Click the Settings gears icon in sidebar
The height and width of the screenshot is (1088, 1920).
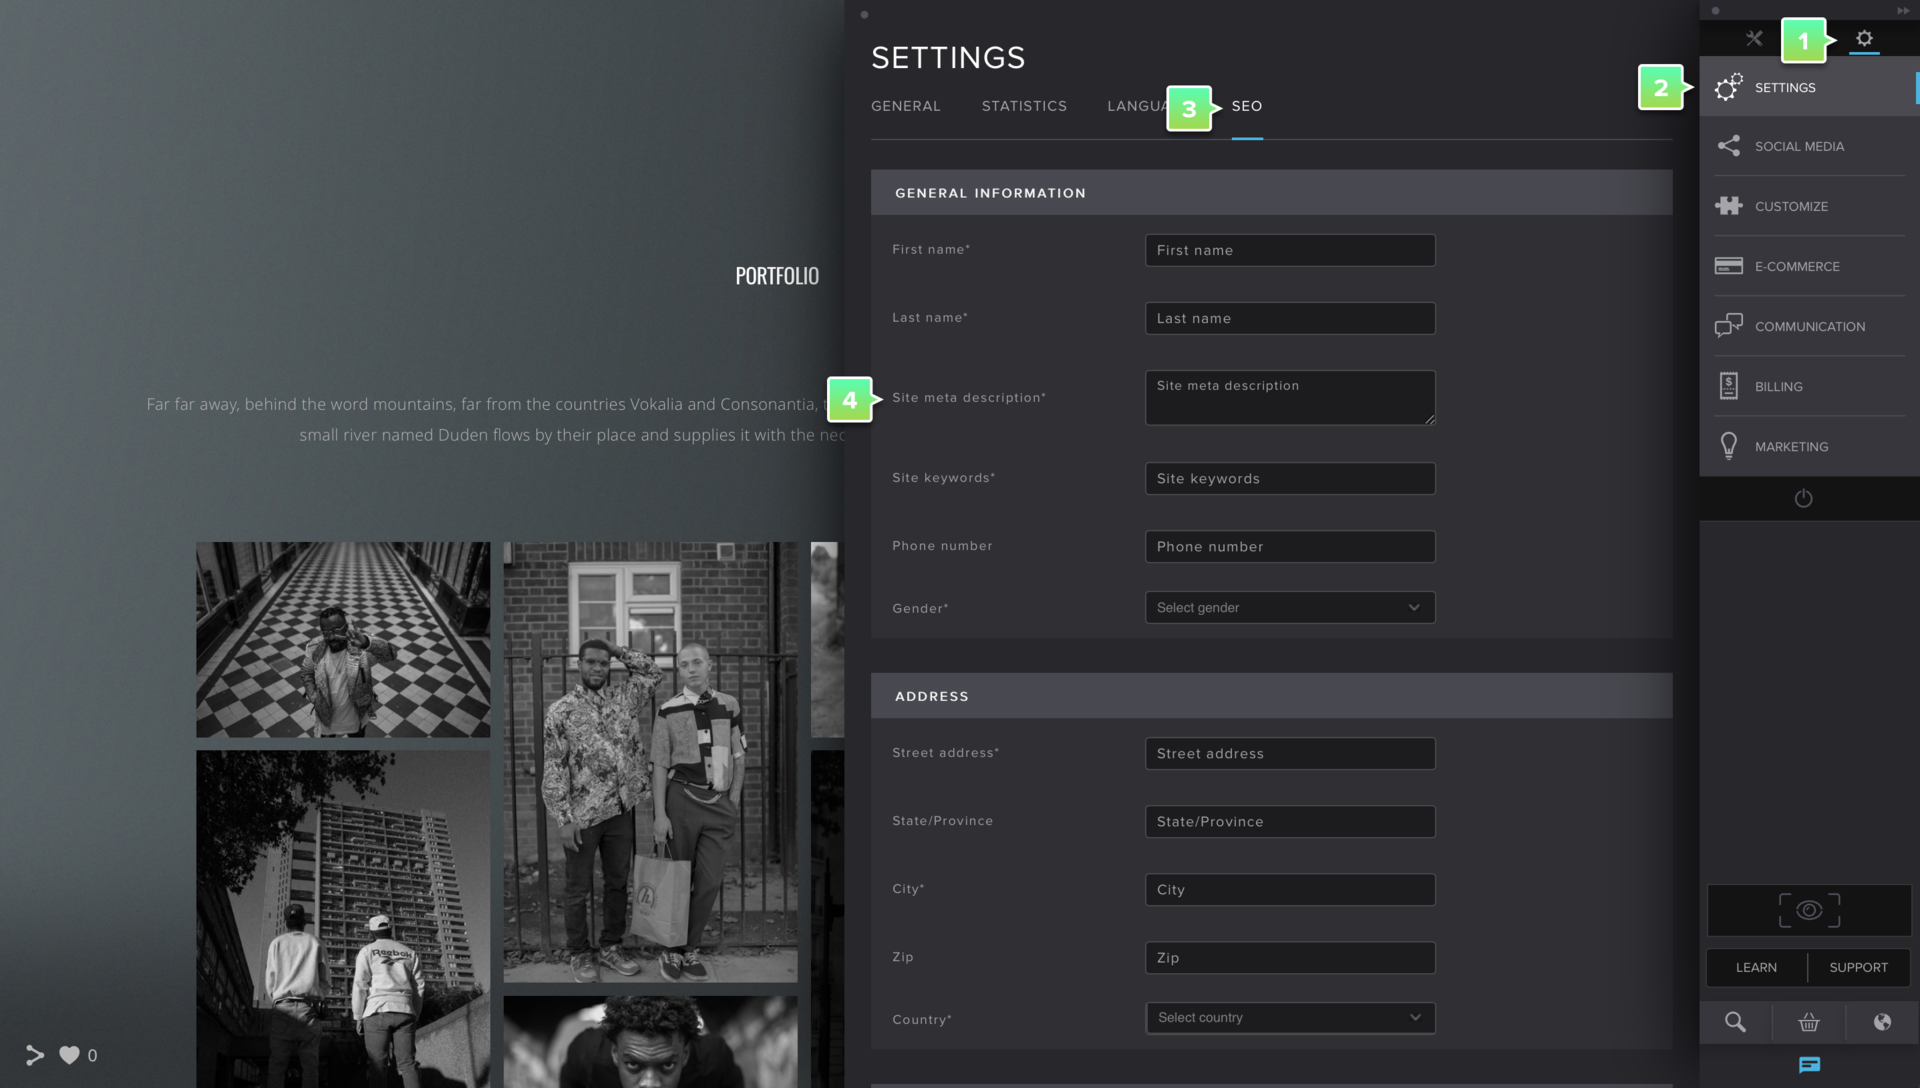point(1728,87)
